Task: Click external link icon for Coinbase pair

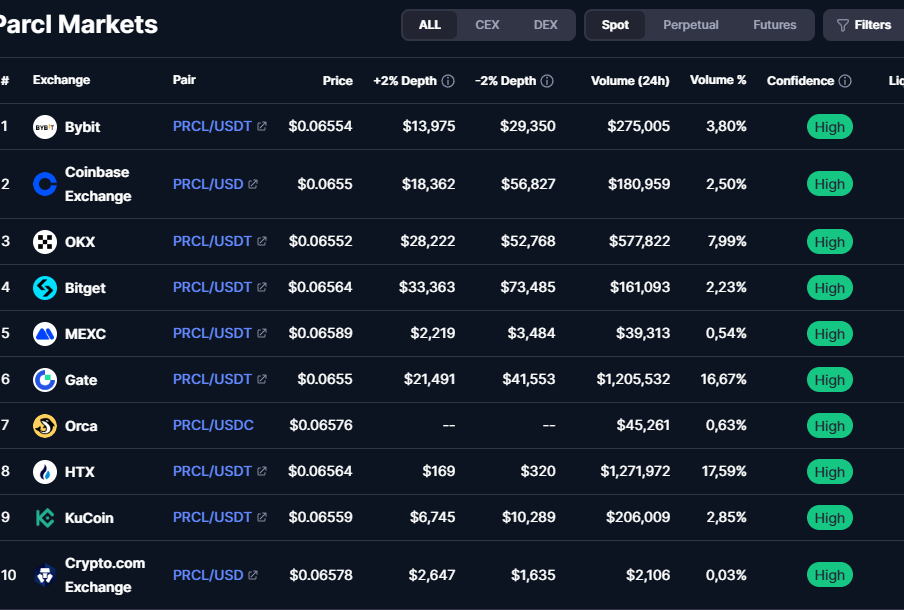Action: [253, 184]
